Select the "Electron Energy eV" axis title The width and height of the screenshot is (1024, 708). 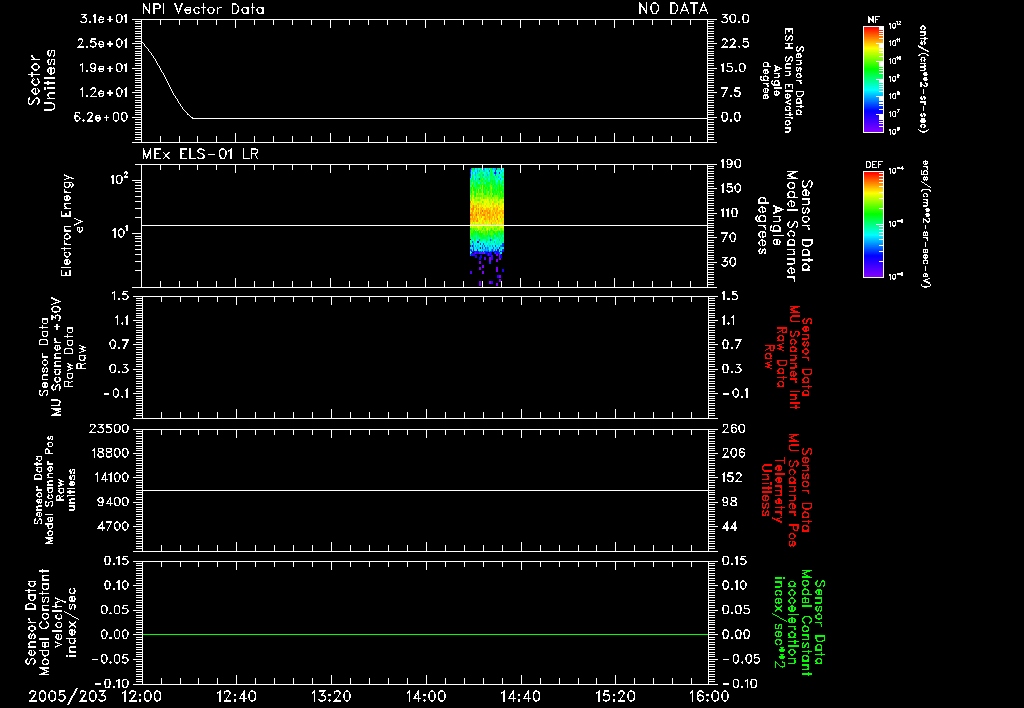click(72, 225)
